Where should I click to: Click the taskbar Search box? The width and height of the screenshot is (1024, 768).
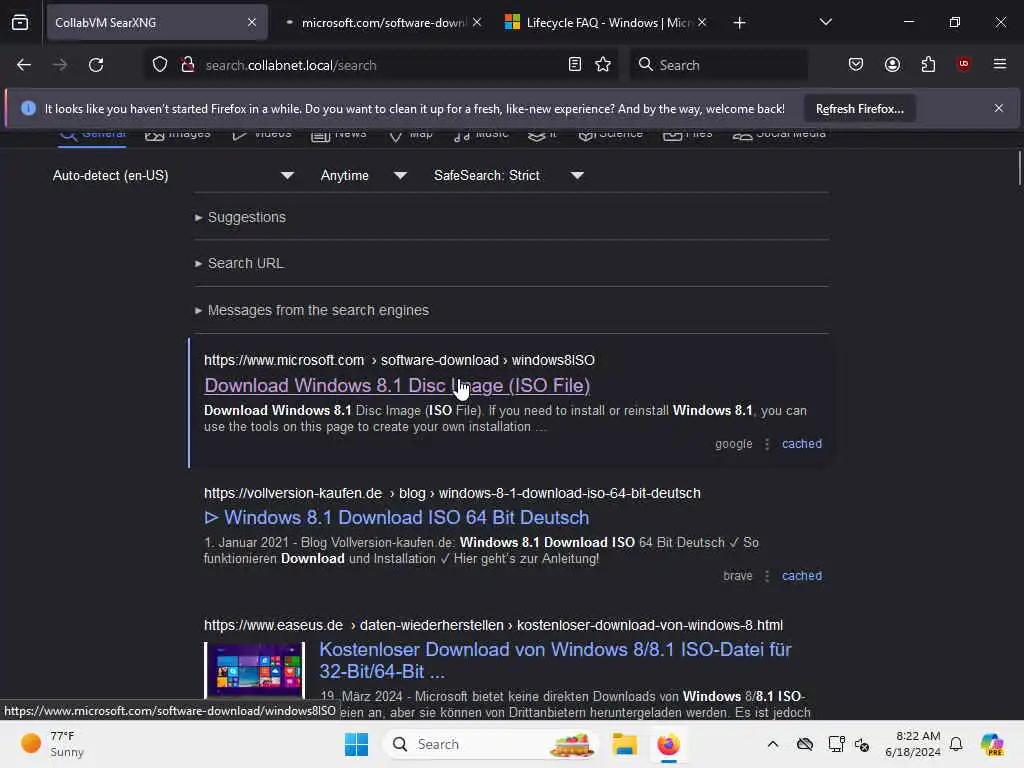(x=491, y=744)
